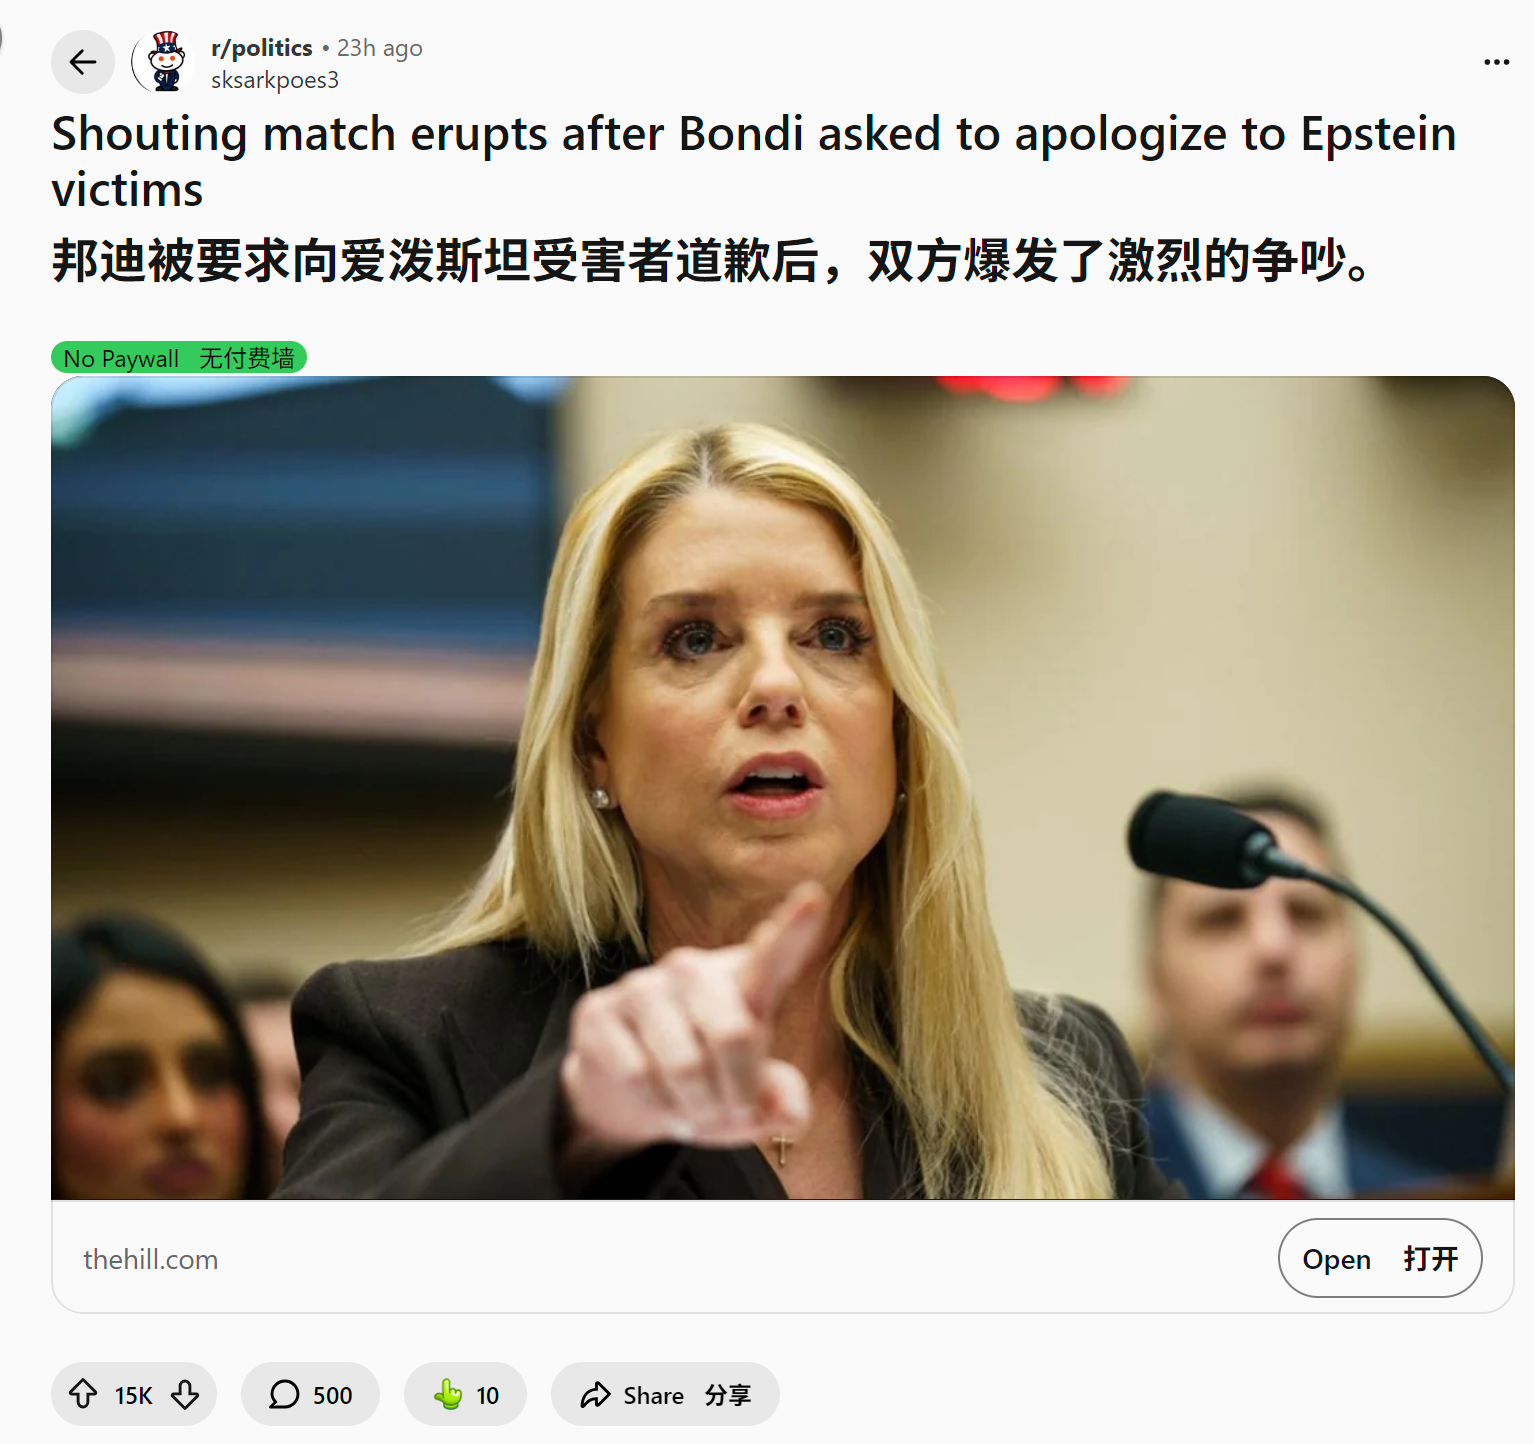Upvote the Bondi post
This screenshot has height=1444, width=1534.
83,1394
